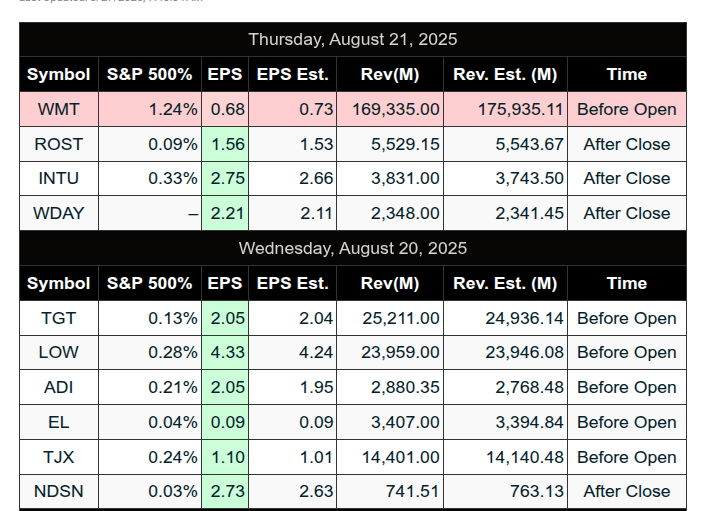Select the WDAY symbol cell

click(x=59, y=213)
